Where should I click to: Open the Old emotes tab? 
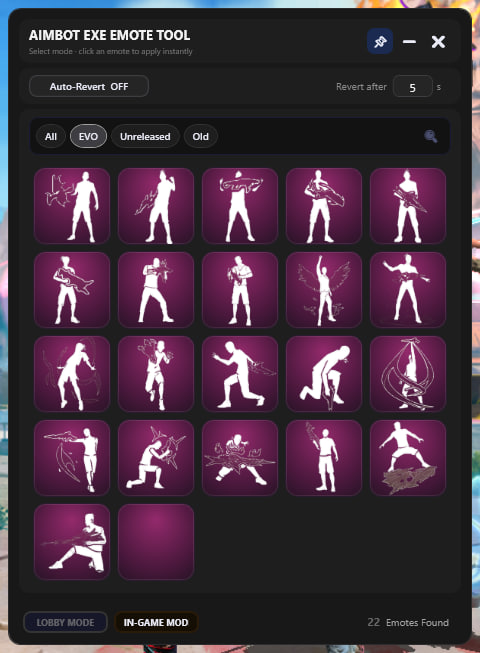pyautogui.click(x=200, y=136)
